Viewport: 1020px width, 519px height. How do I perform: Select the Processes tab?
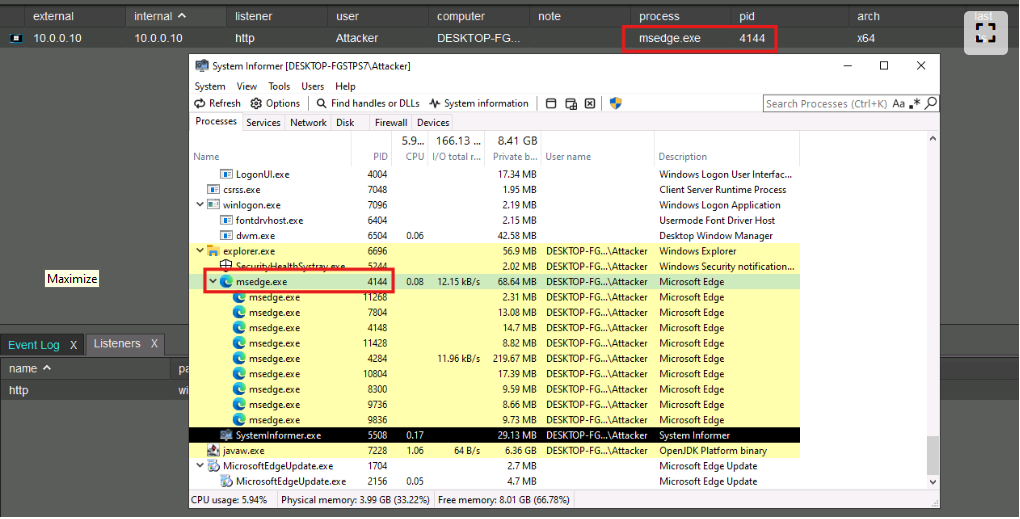(216, 122)
